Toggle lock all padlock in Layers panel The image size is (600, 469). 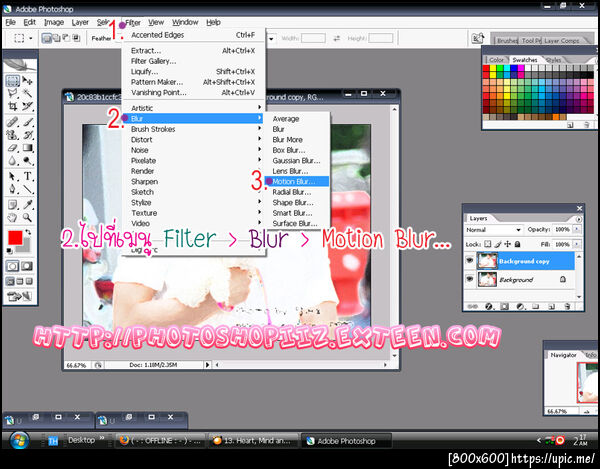[x=517, y=244]
